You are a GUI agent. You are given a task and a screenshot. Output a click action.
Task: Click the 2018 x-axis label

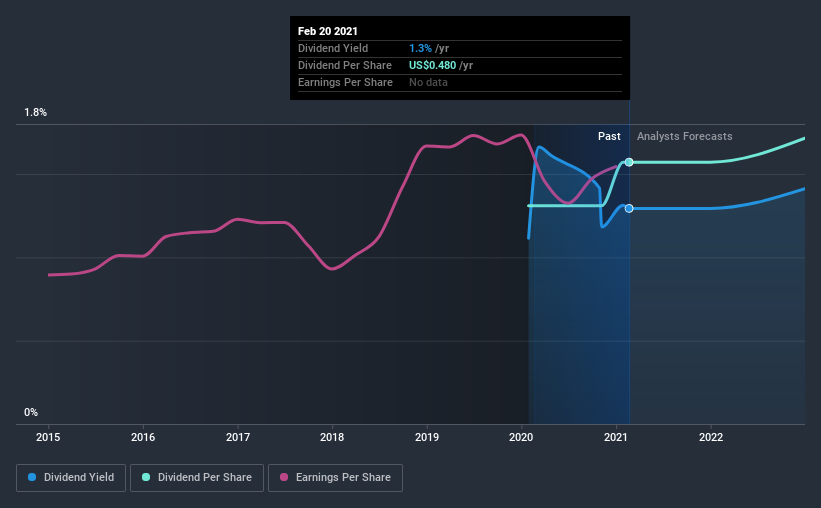tap(332, 437)
